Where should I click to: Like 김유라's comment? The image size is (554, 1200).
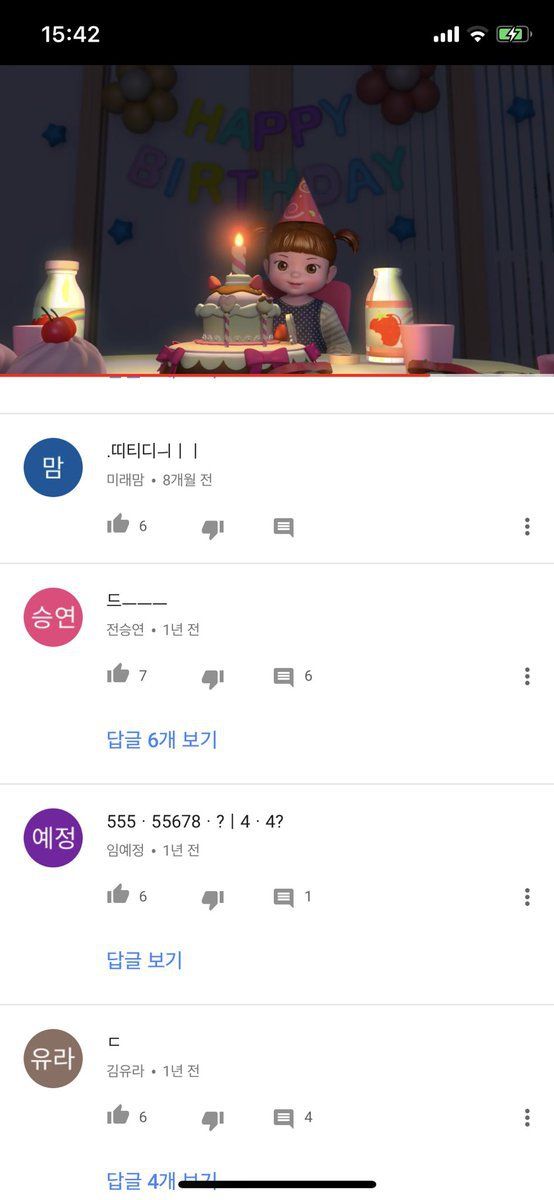coord(119,1115)
